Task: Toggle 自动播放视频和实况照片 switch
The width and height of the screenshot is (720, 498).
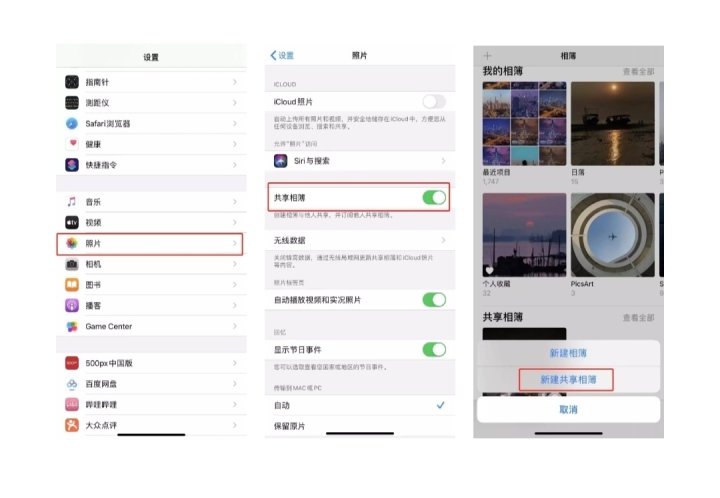Action: tap(434, 300)
